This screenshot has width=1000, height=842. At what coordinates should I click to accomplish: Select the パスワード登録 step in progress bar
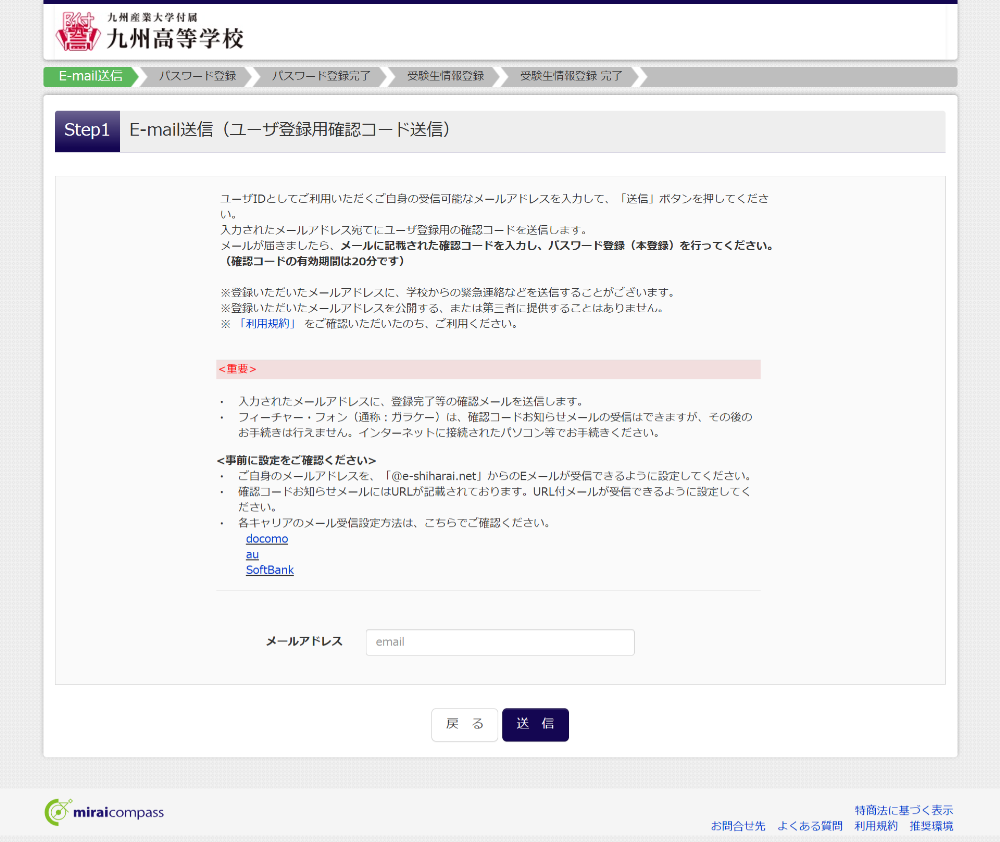pos(197,76)
